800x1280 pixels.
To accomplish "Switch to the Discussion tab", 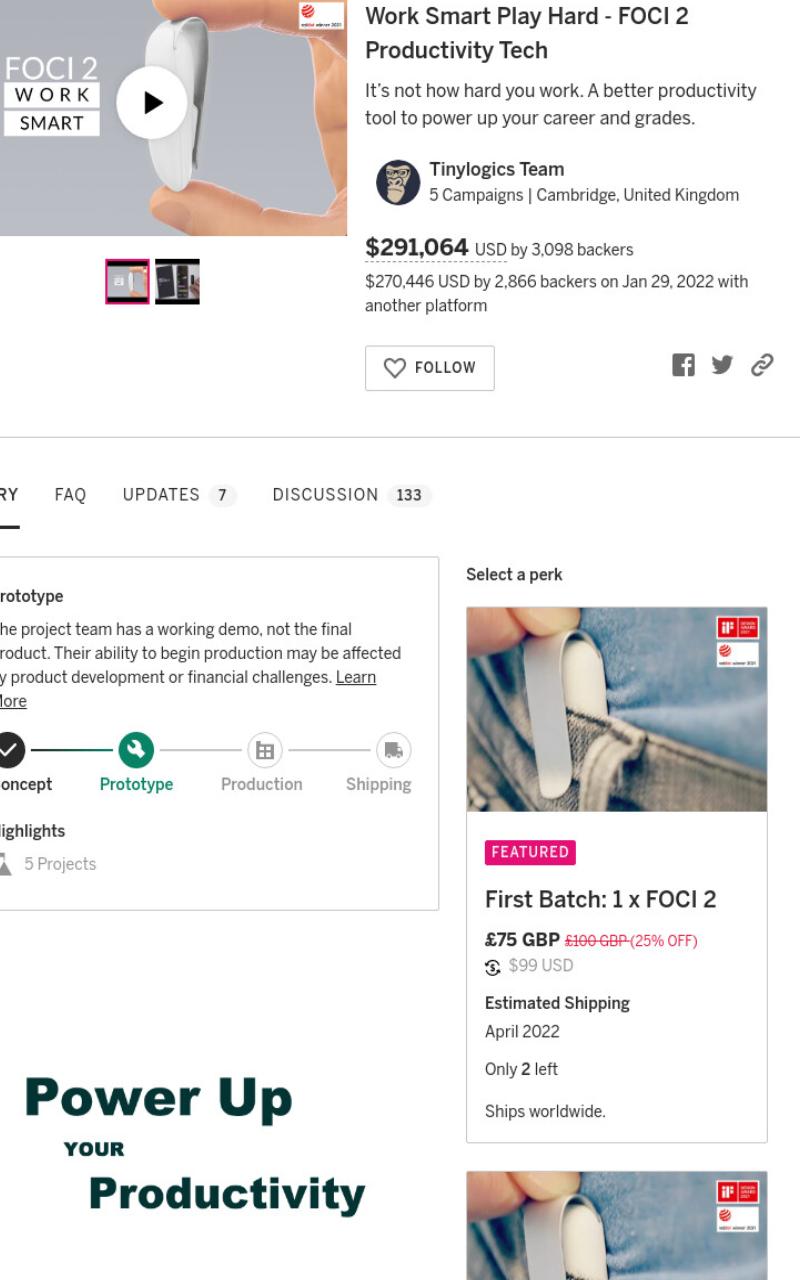I will (351, 495).
